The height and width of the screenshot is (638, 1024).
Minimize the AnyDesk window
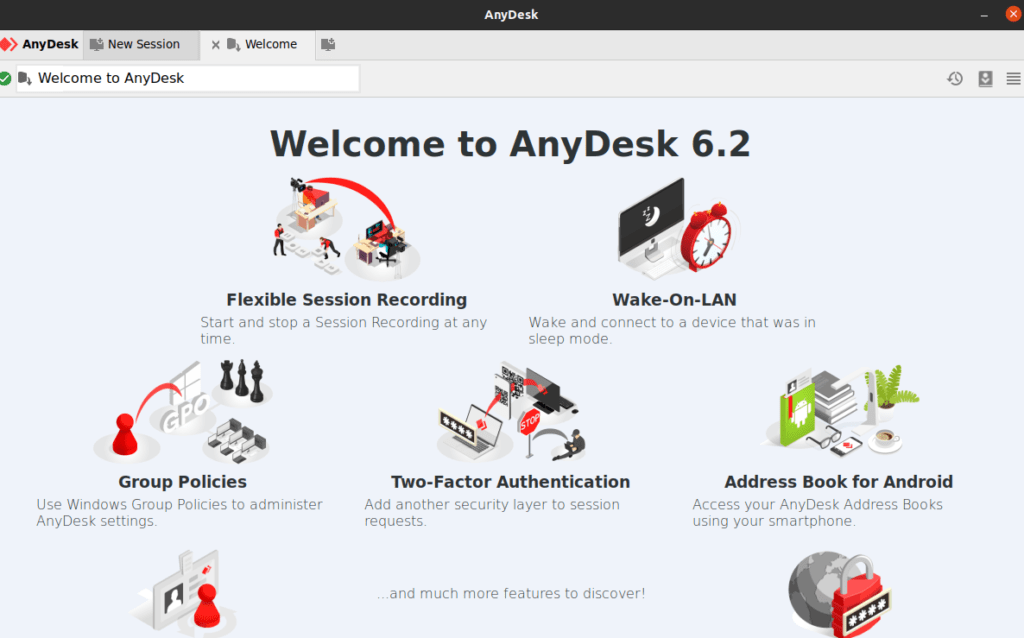pos(984,14)
